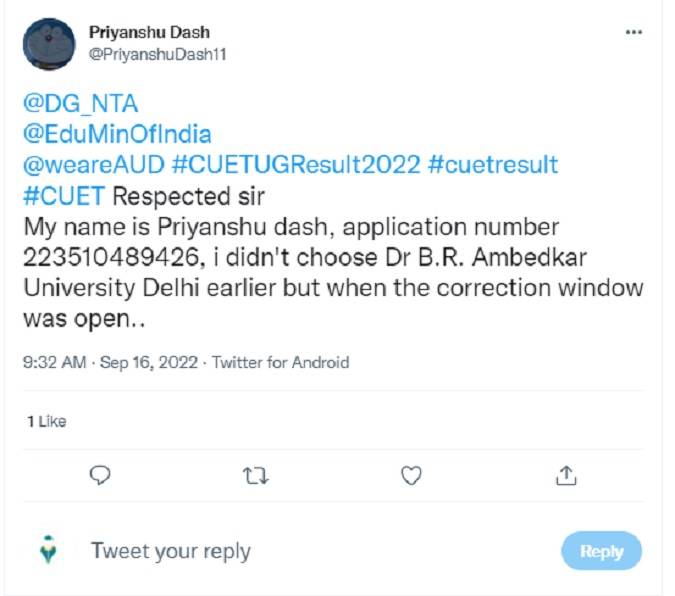Screen dimensions: 675x596
Task: Retweet this tweet
Action: (255, 476)
